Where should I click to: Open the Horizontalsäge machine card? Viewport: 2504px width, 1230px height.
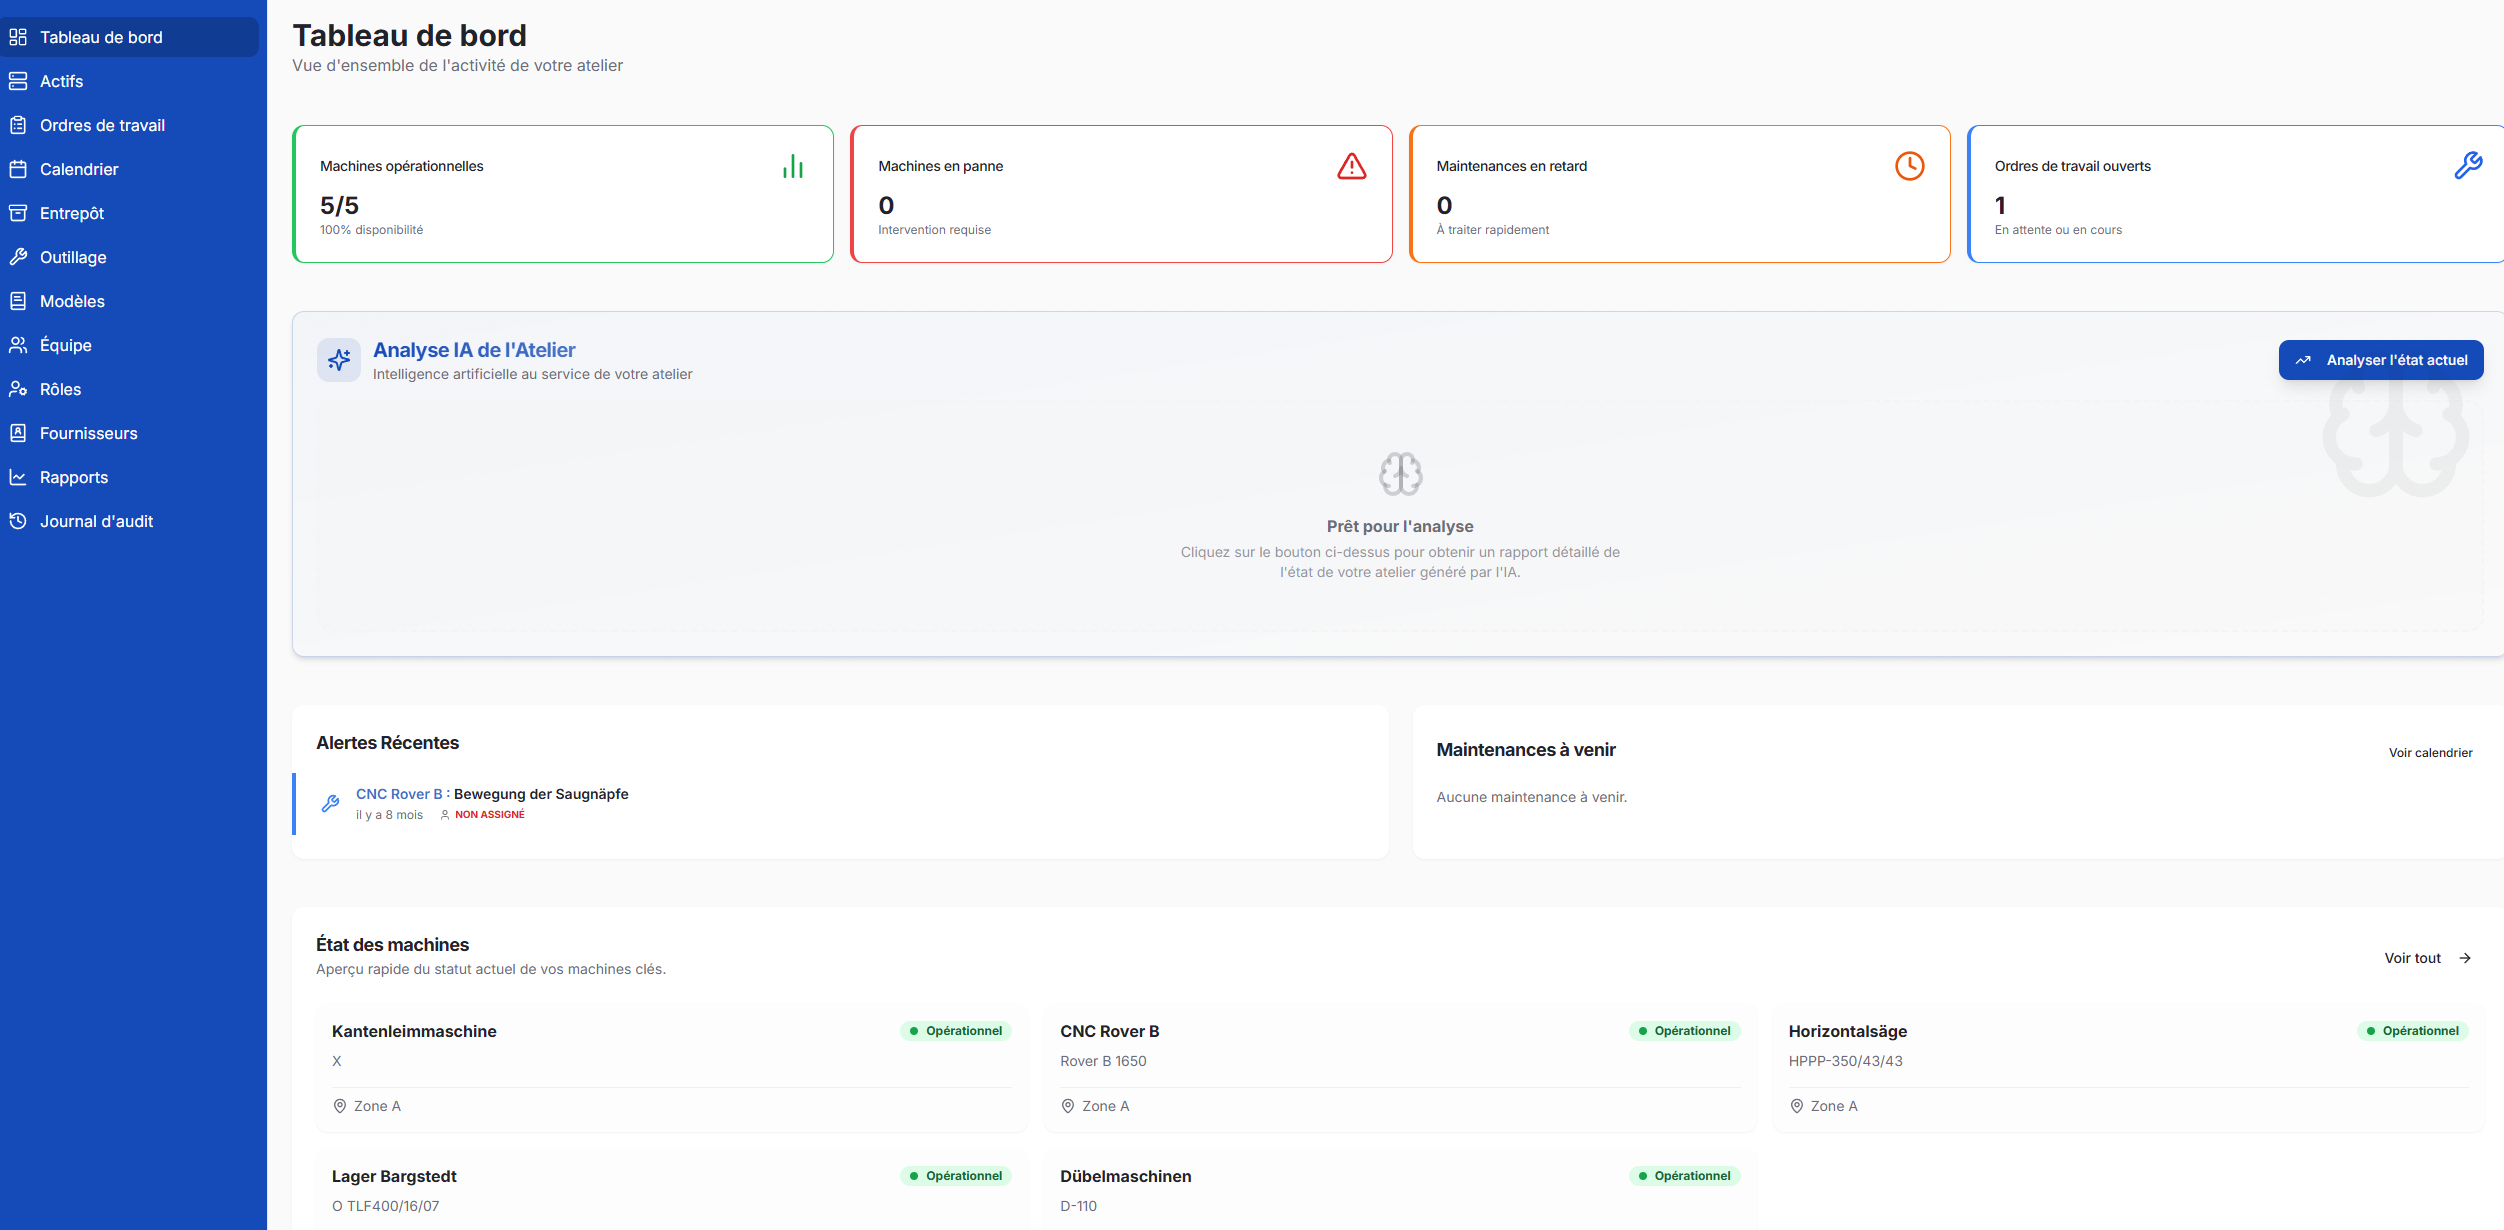click(2128, 1069)
